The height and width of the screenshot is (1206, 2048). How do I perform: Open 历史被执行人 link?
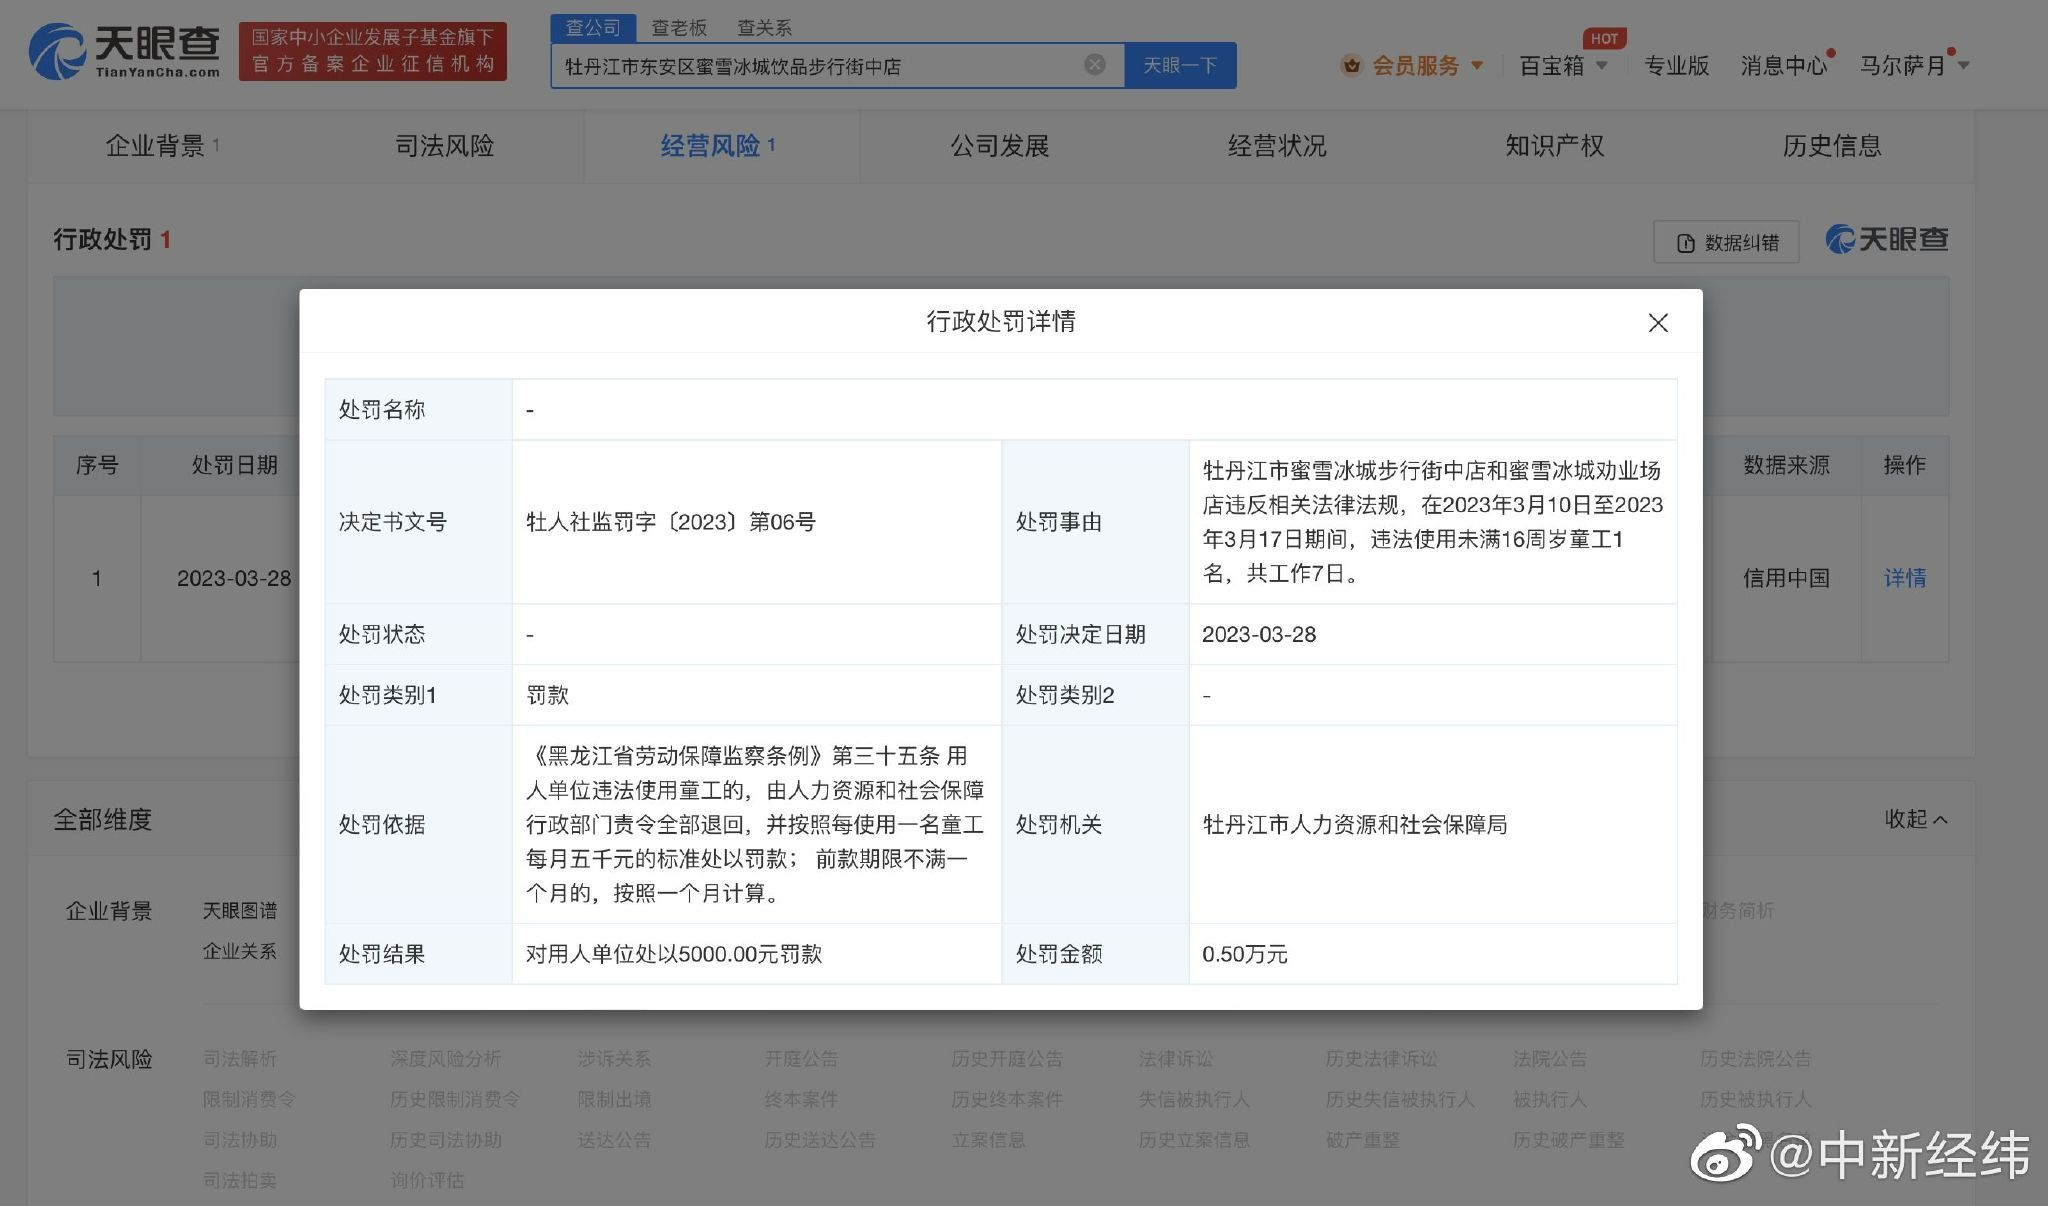[x=1756, y=1099]
